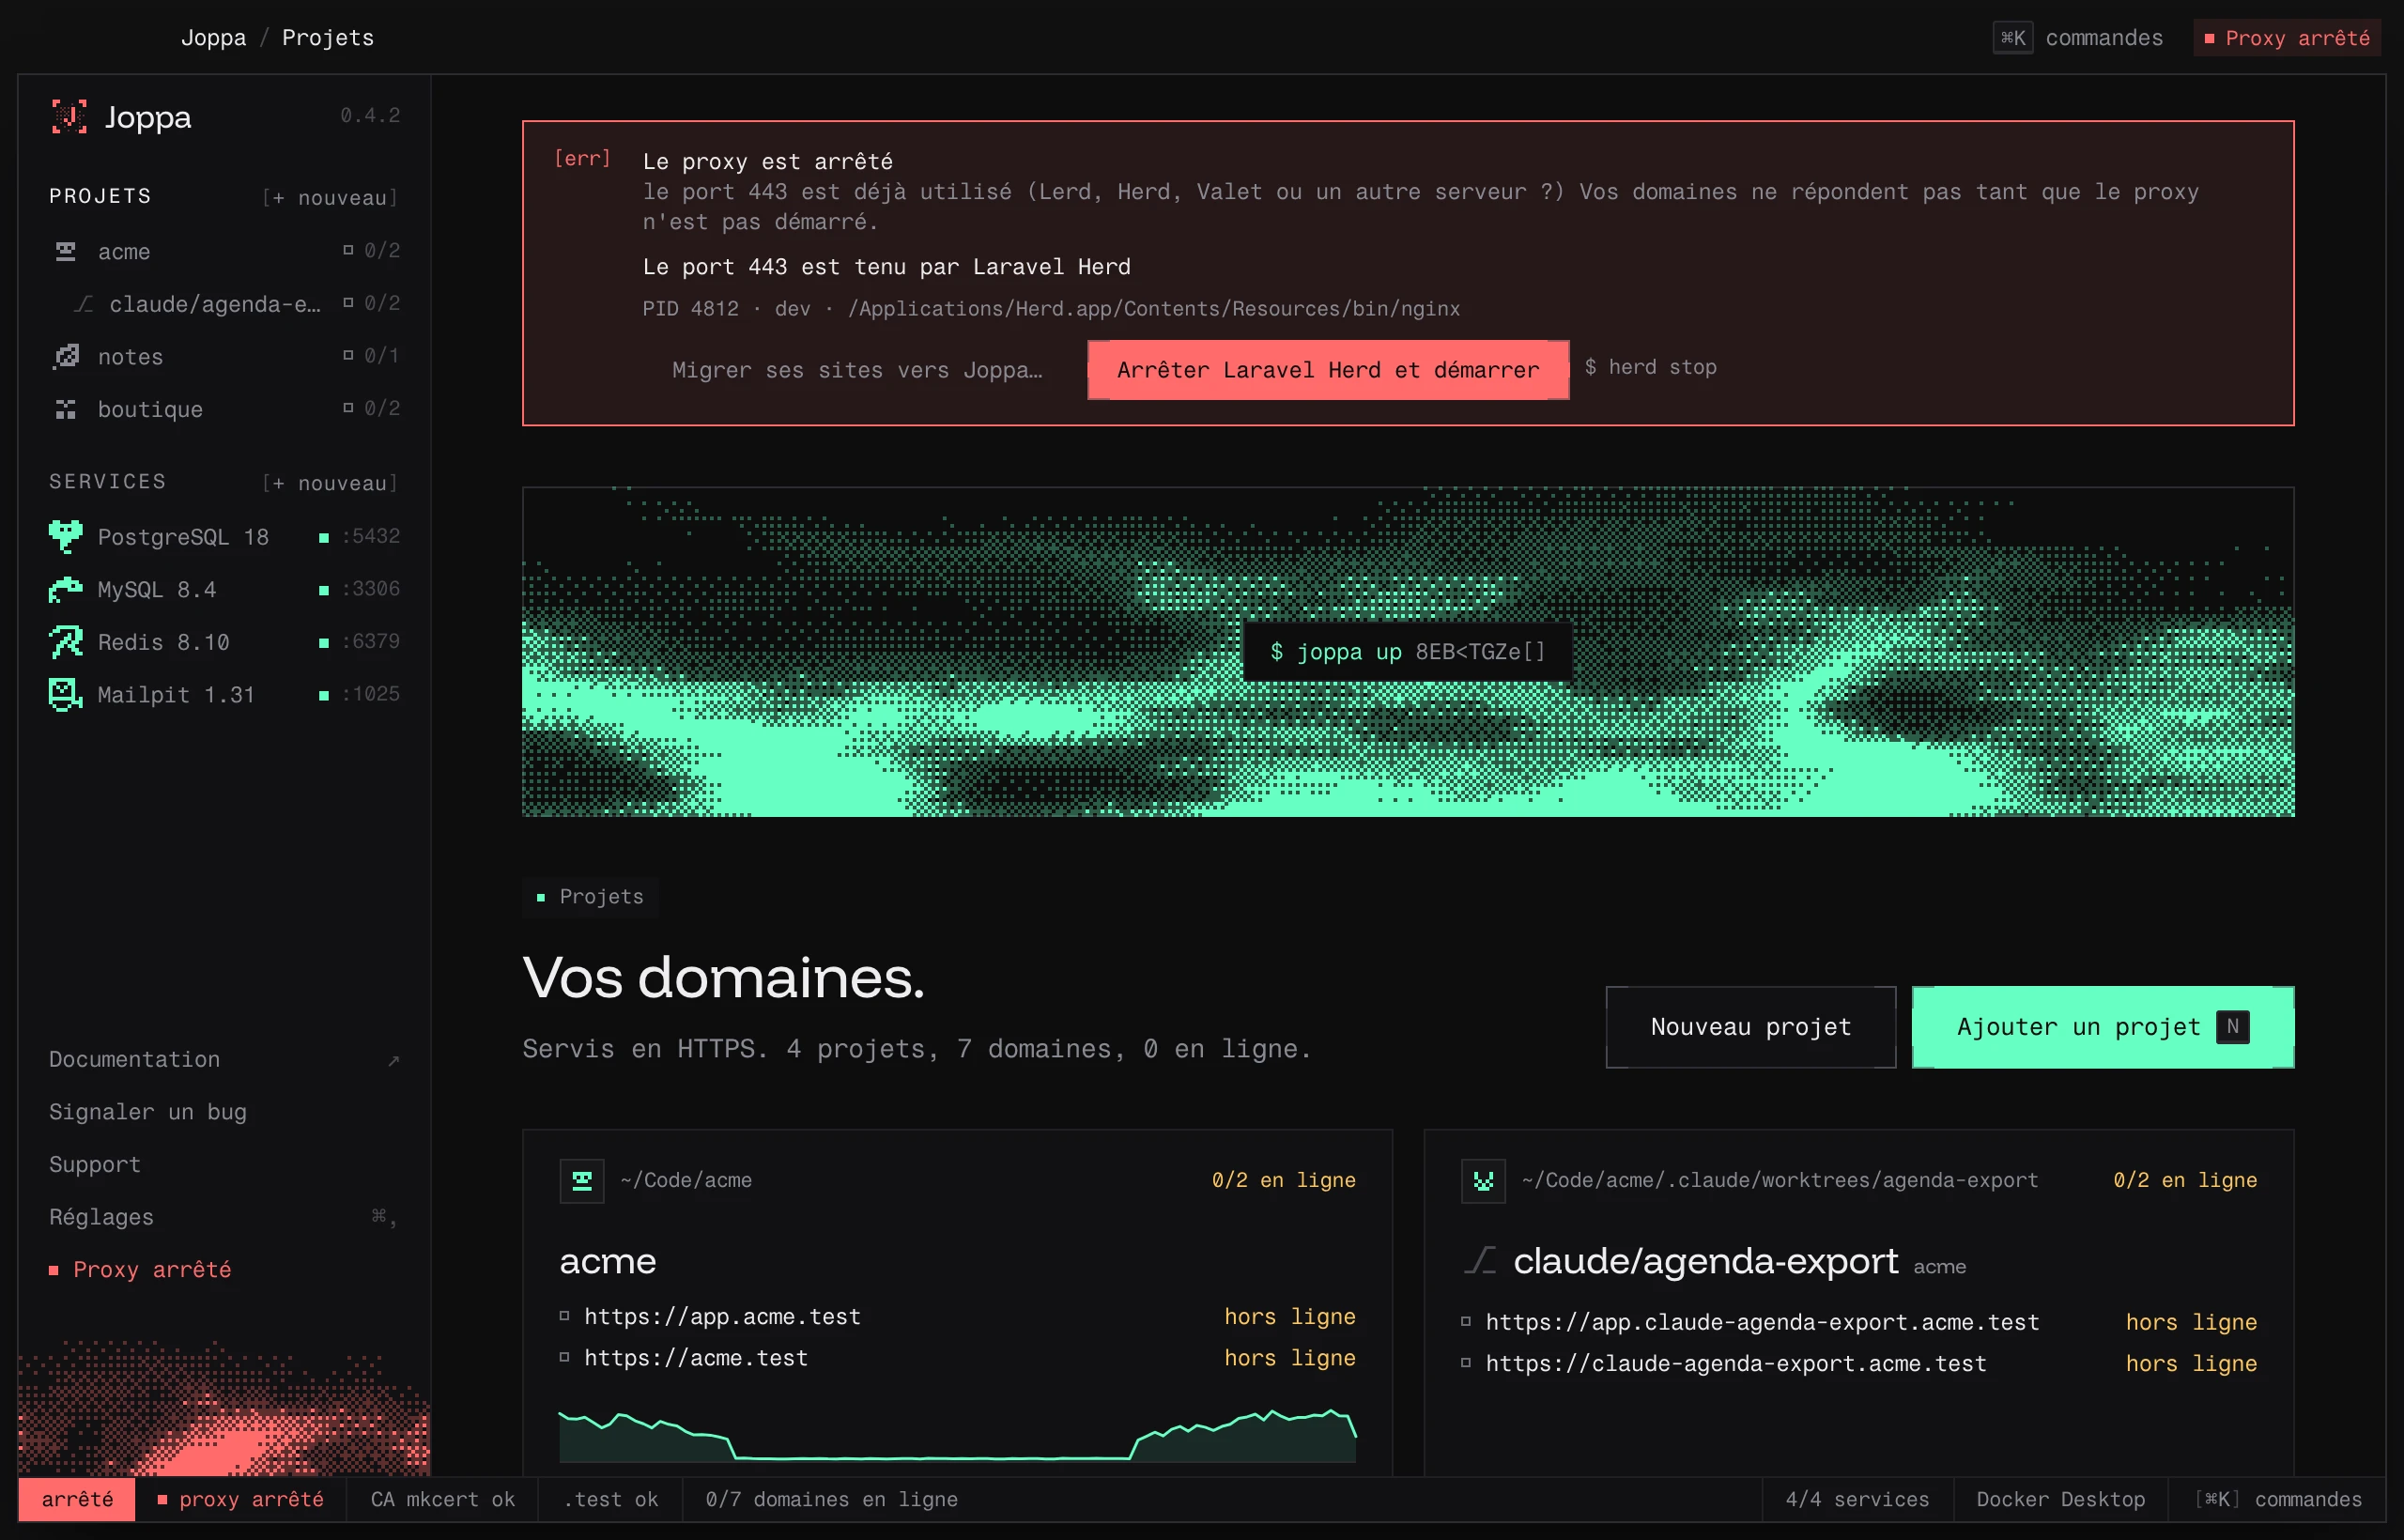Screen dimensions: 2404x1540
Task: Select the acme project in sidebar
Action: point(225,251)
